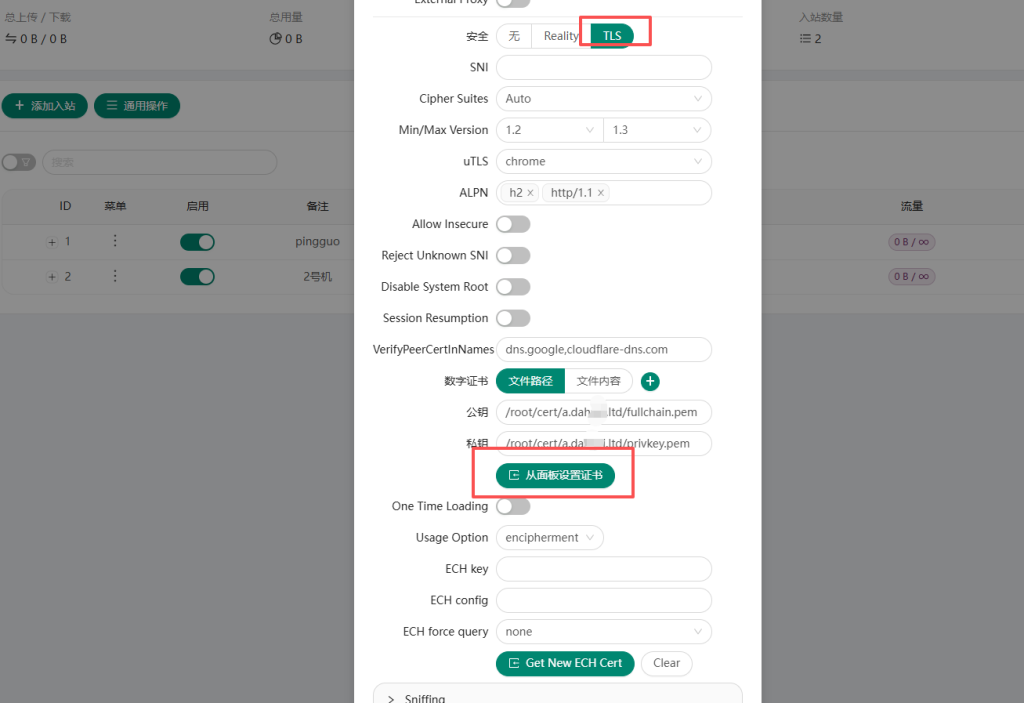Remove the h2 tag from ALPN
1024x703 pixels.
[530, 193]
